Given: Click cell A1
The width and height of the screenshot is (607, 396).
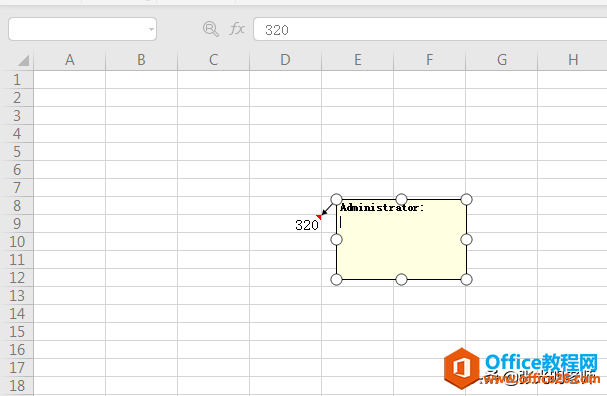Looking at the screenshot, I should pos(70,80).
